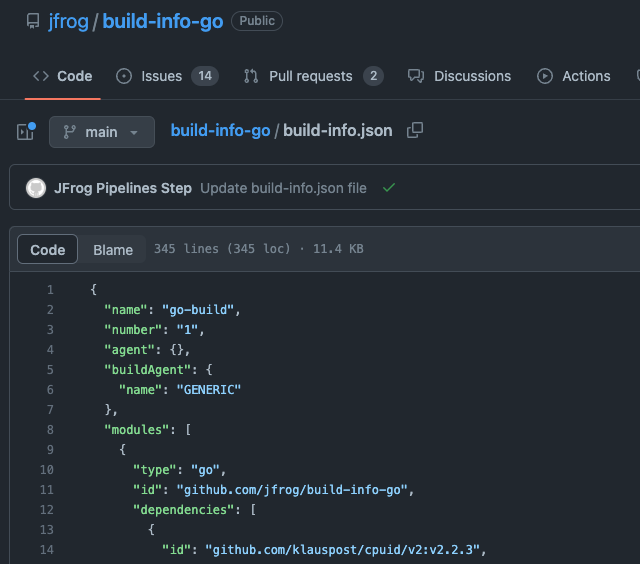The height and width of the screenshot is (564, 640).
Task: Select the Code view button
Action: pos(47,249)
